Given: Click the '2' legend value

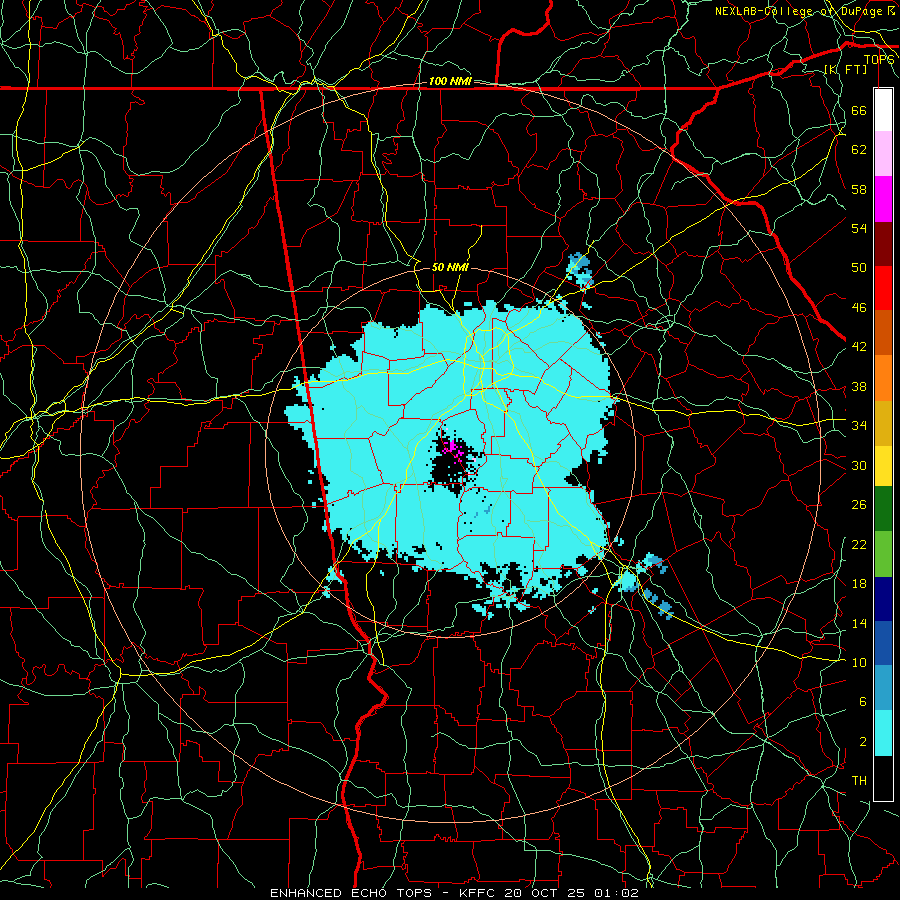Looking at the screenshot, I should pyautogui.click(x=863, y=742).
